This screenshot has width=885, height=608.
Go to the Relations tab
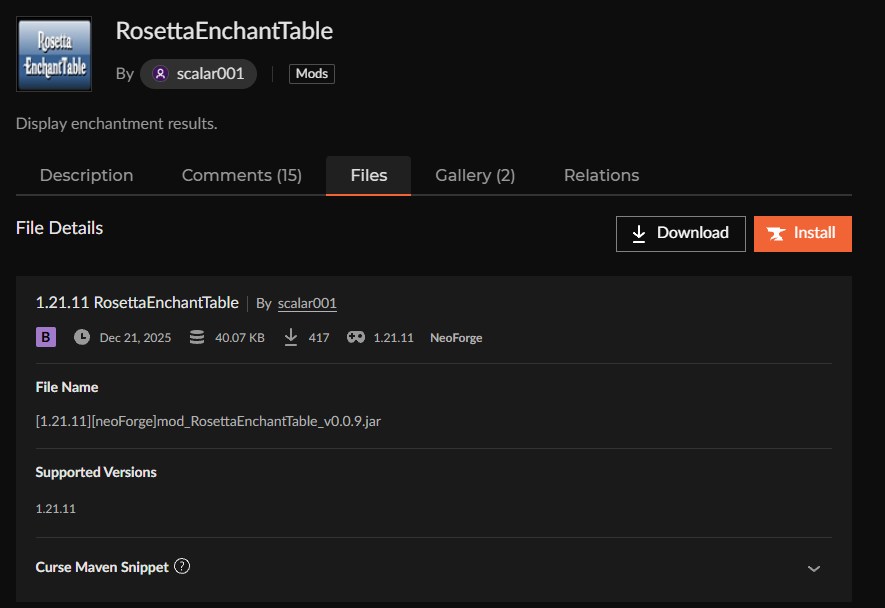pos(601,175)
